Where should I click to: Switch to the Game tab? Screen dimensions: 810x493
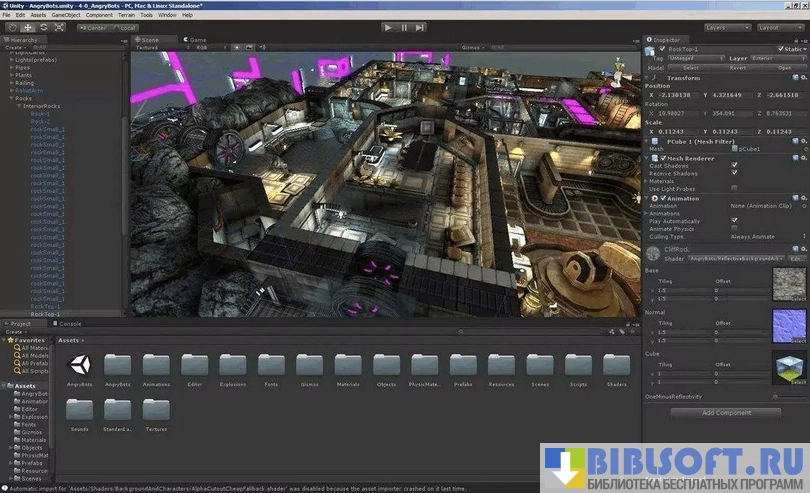tap(196, 40)
